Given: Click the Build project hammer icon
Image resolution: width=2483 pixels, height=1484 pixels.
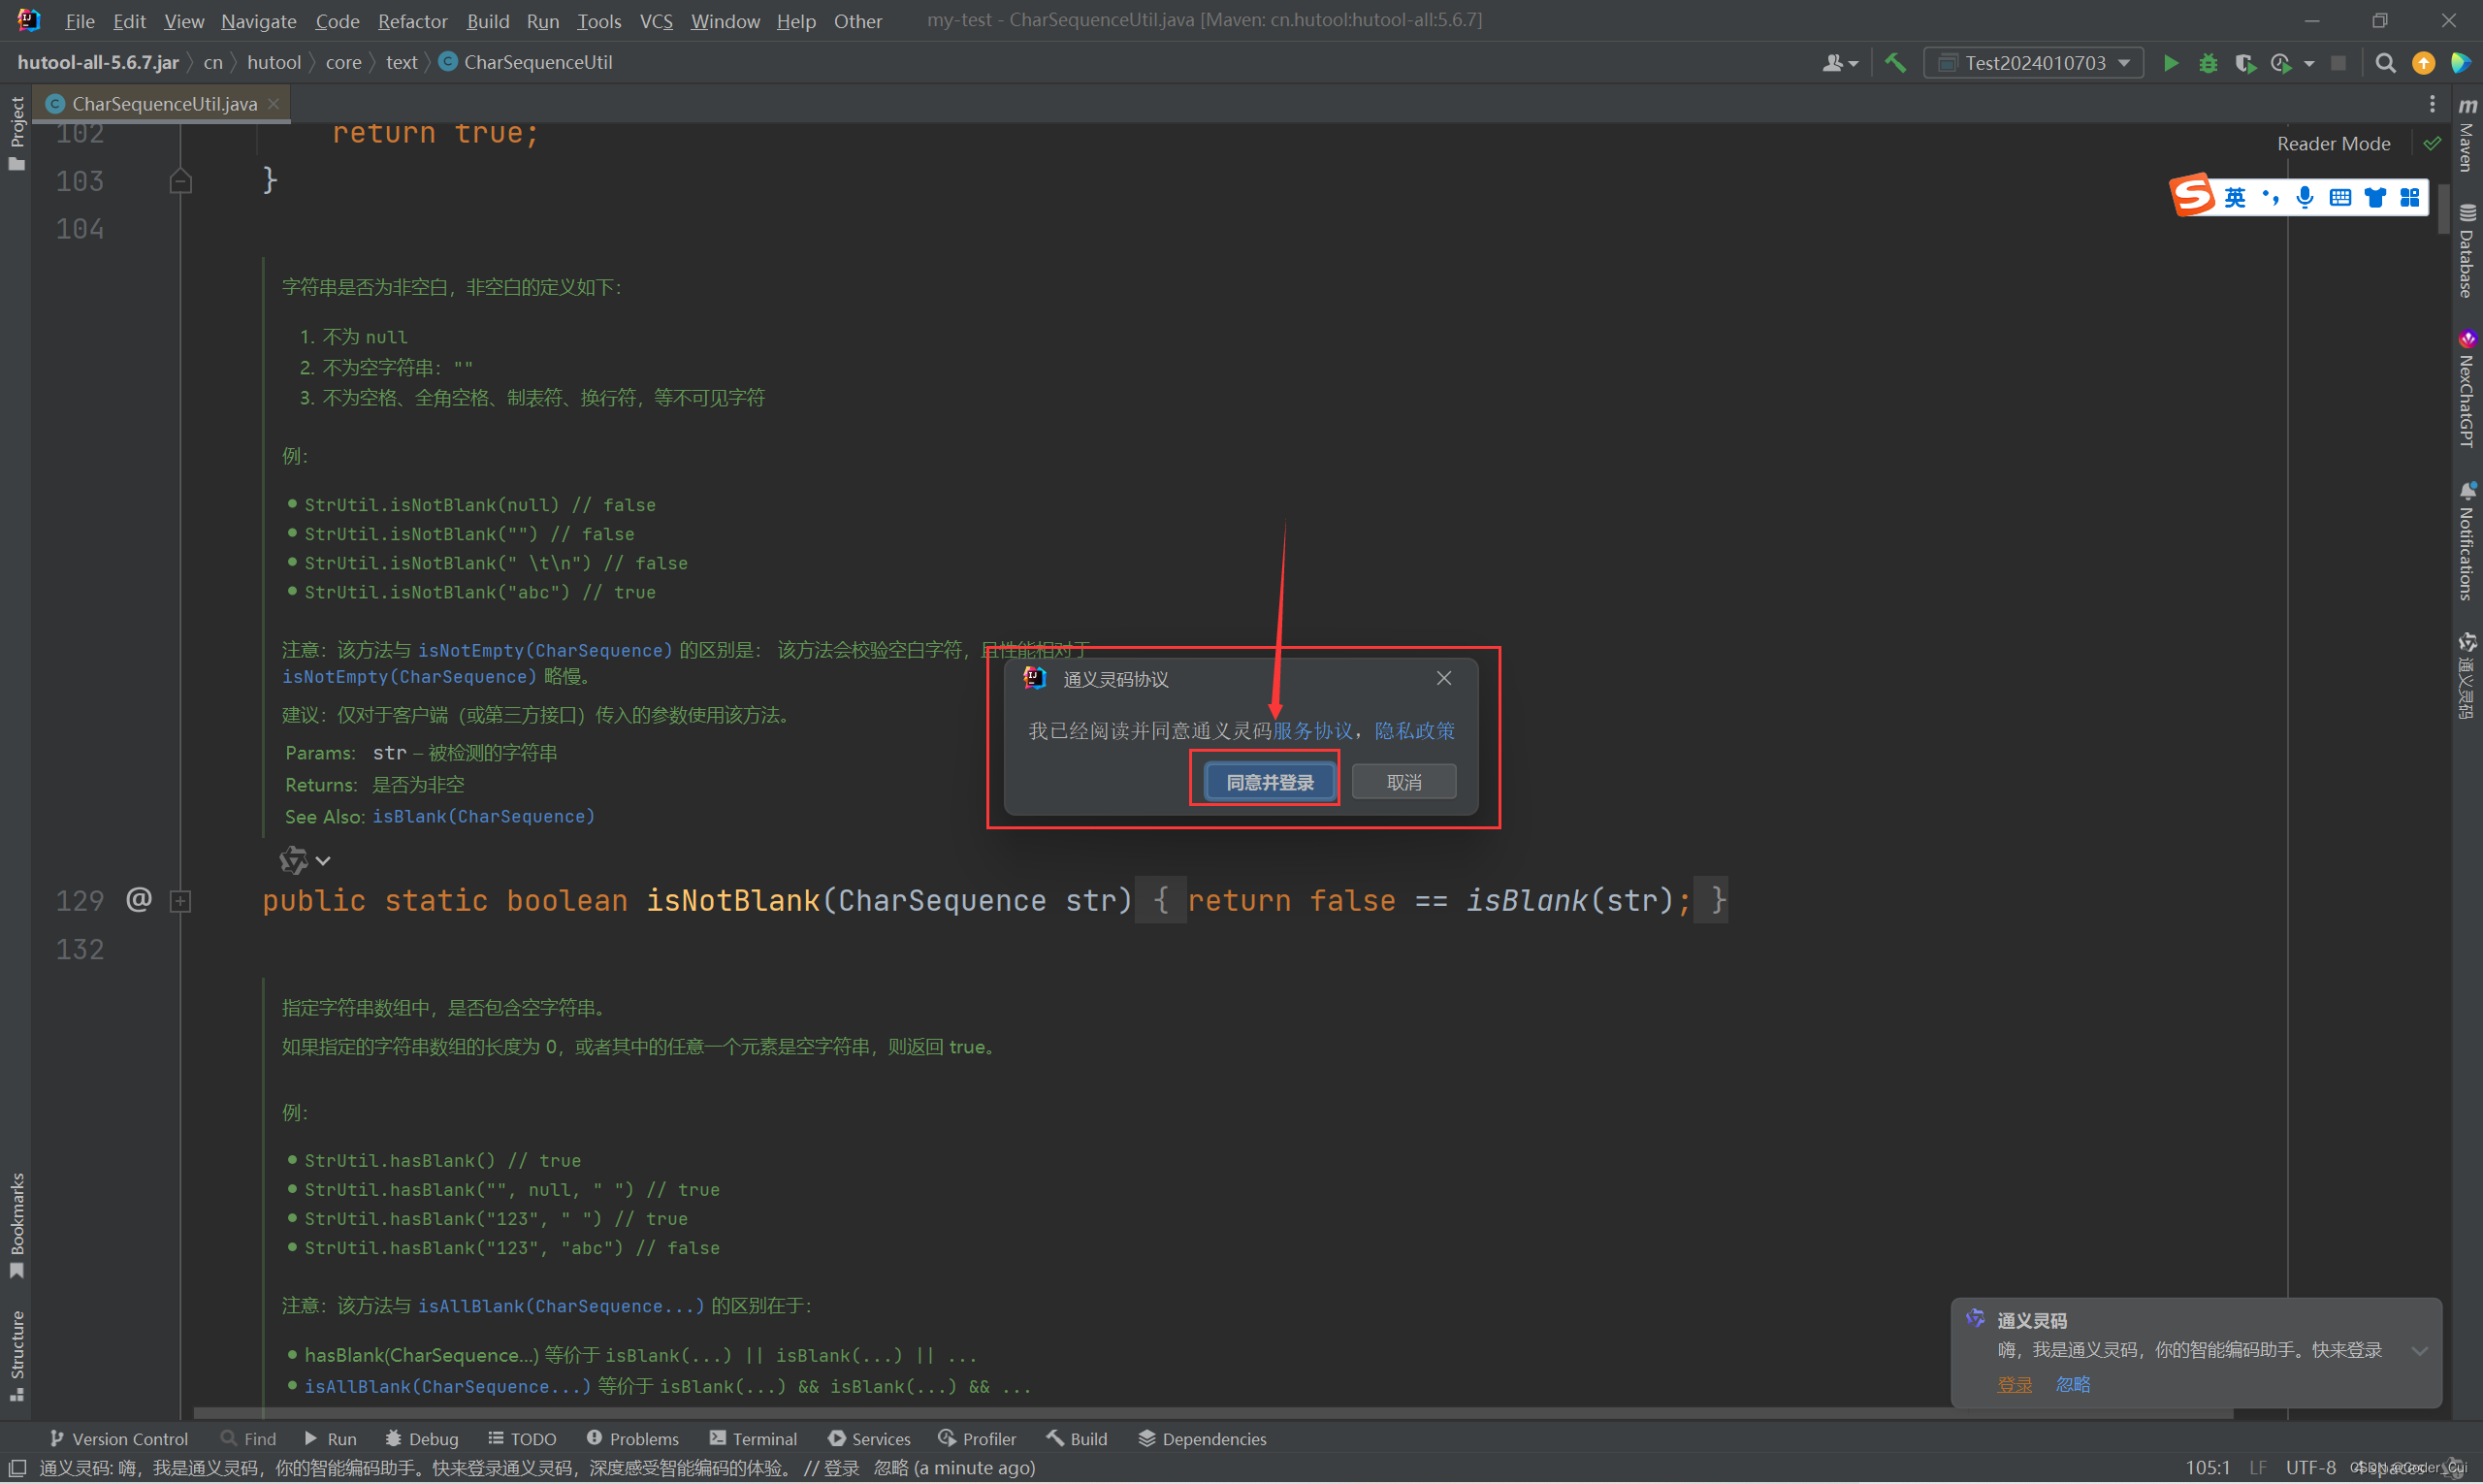Looking at the screenshot, I should tap(1895, 63).
